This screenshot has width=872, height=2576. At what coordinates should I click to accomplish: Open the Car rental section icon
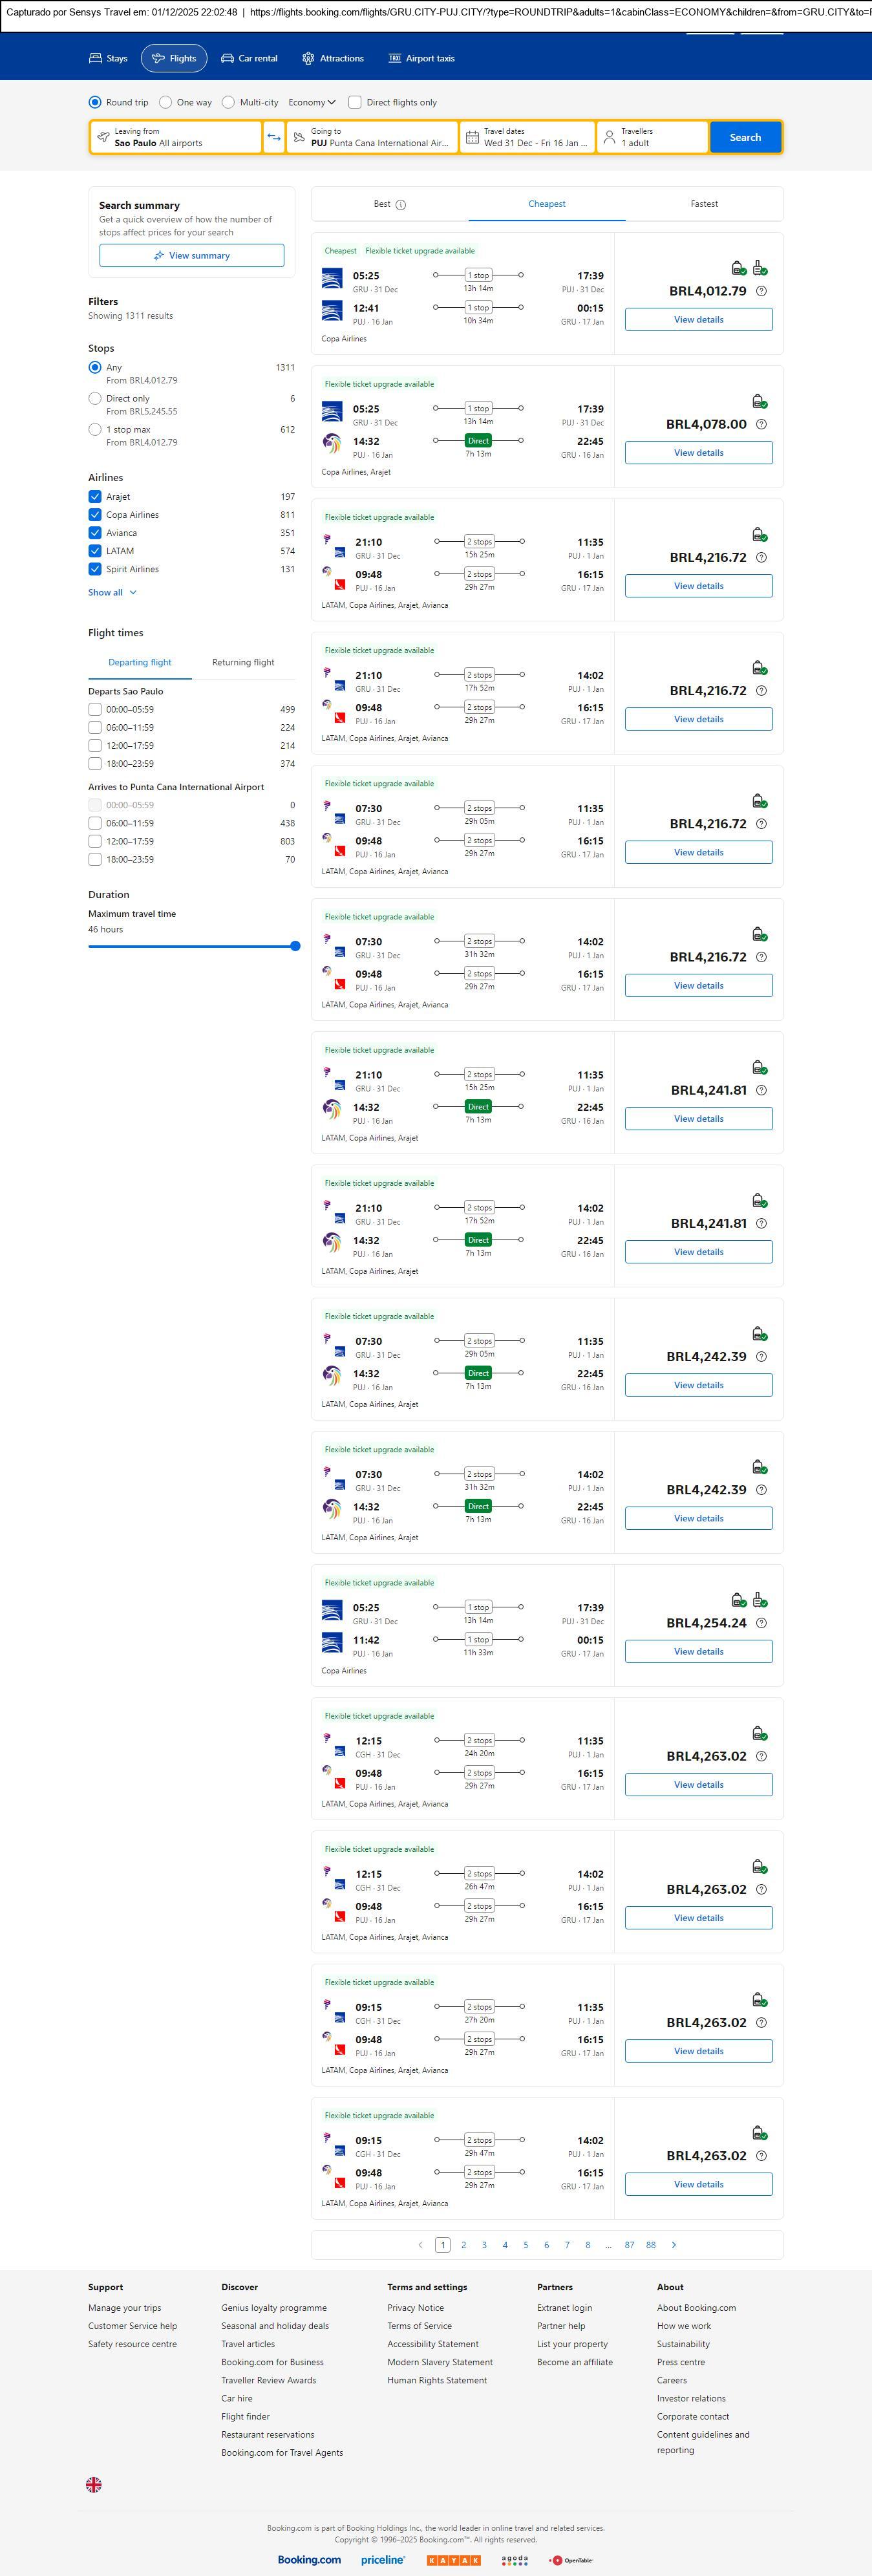click(x=227, y=59)
